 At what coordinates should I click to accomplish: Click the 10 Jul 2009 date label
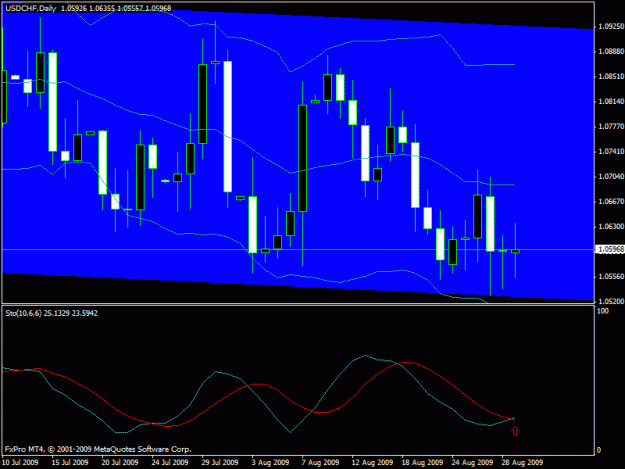pyautogui.click(x=20, y=462)
